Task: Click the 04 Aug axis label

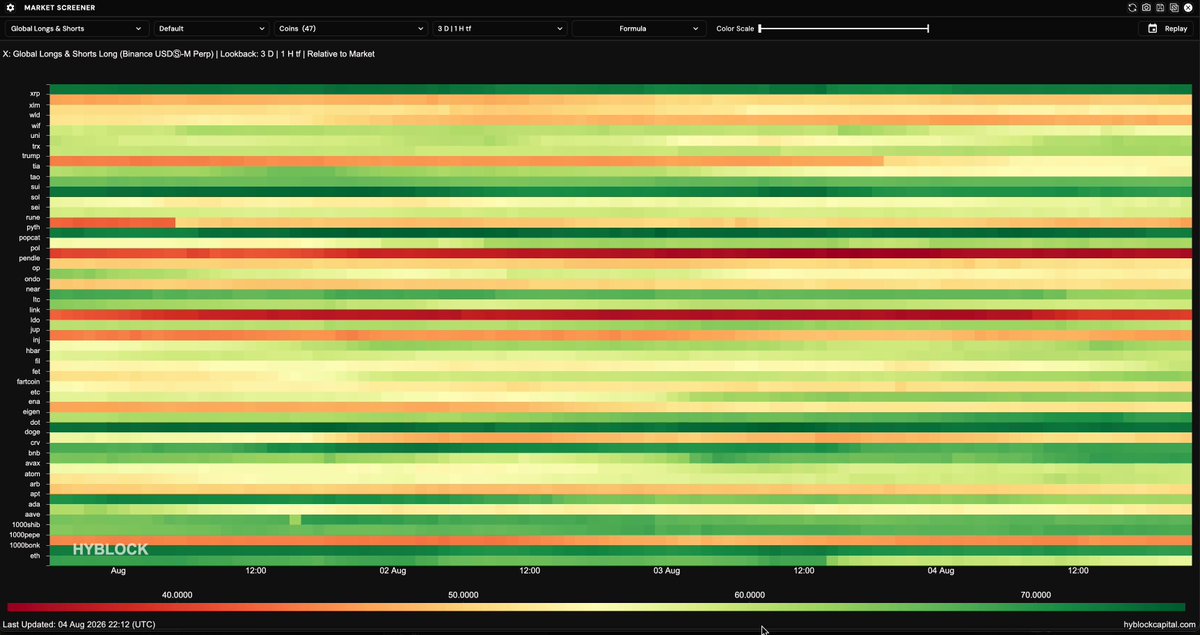Action: (x=941, y=571)
